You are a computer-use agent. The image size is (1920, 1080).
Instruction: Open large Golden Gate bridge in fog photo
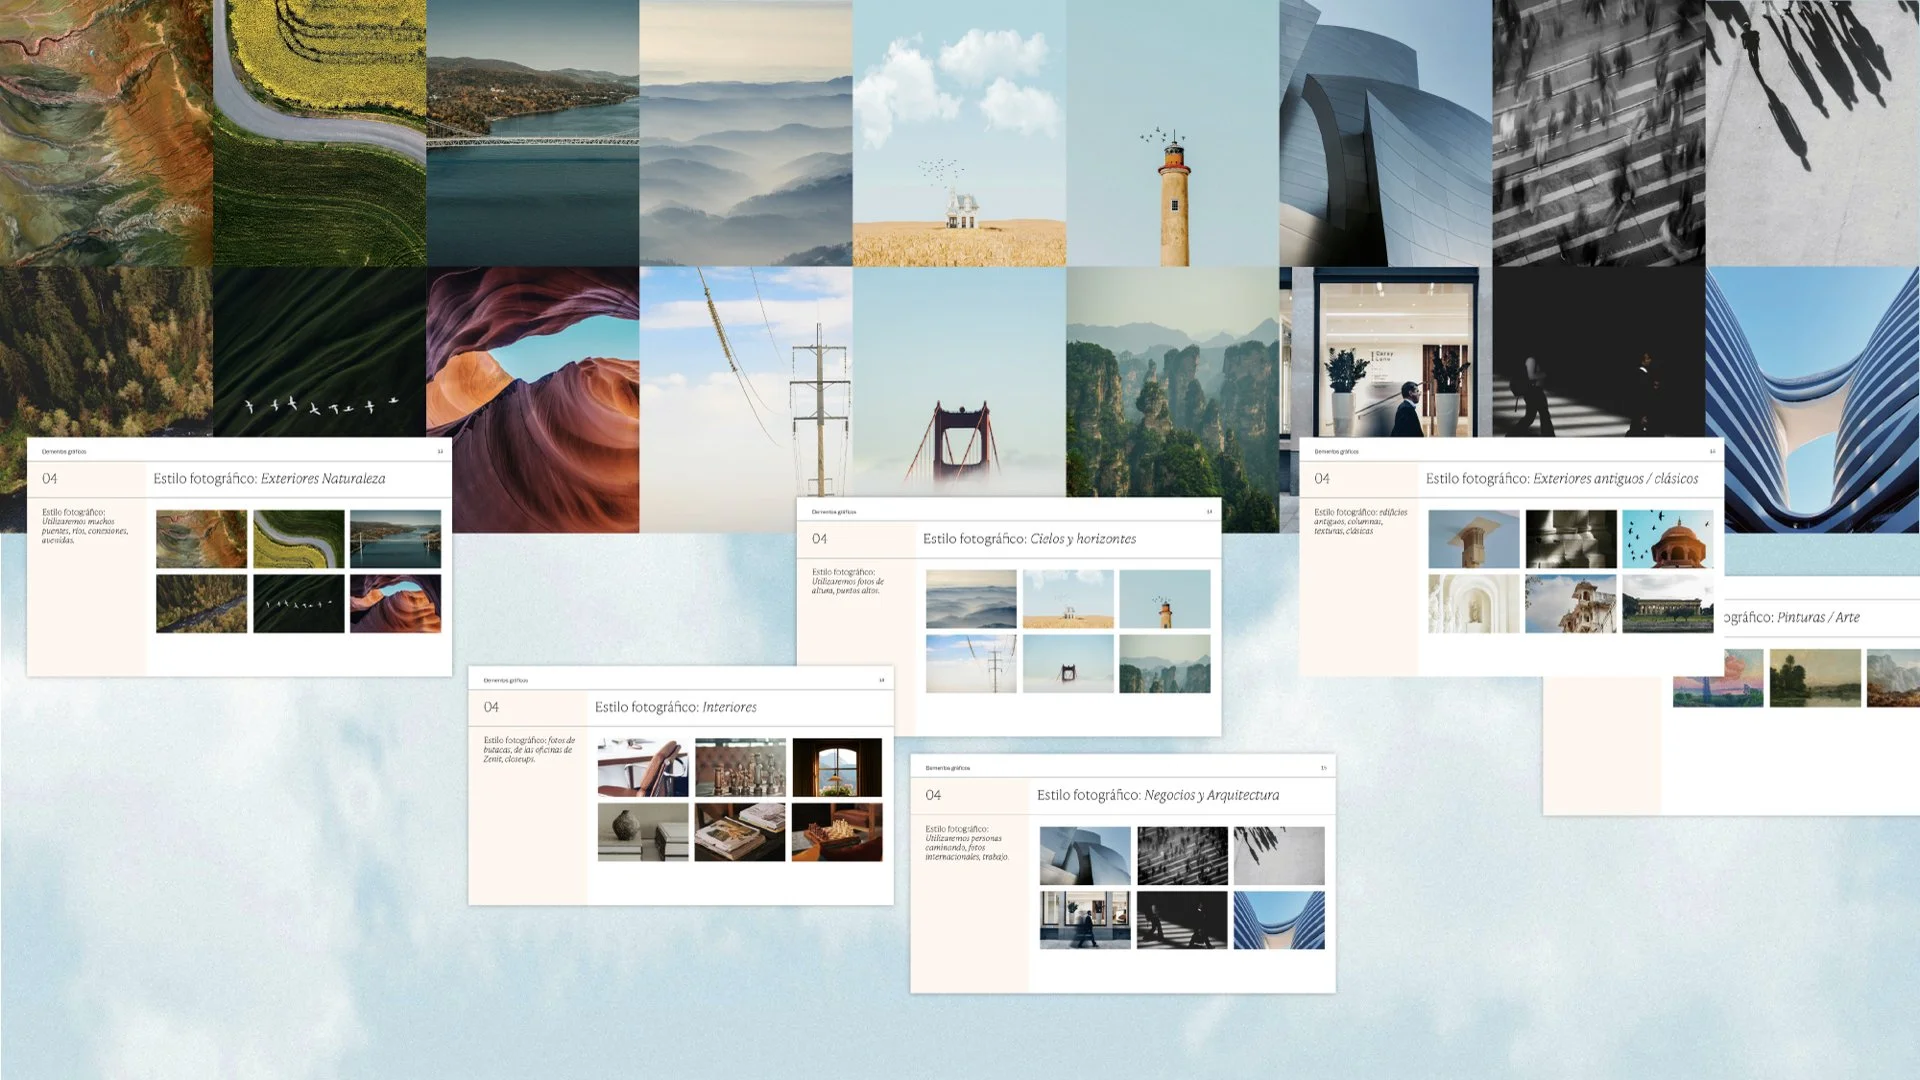959,382
